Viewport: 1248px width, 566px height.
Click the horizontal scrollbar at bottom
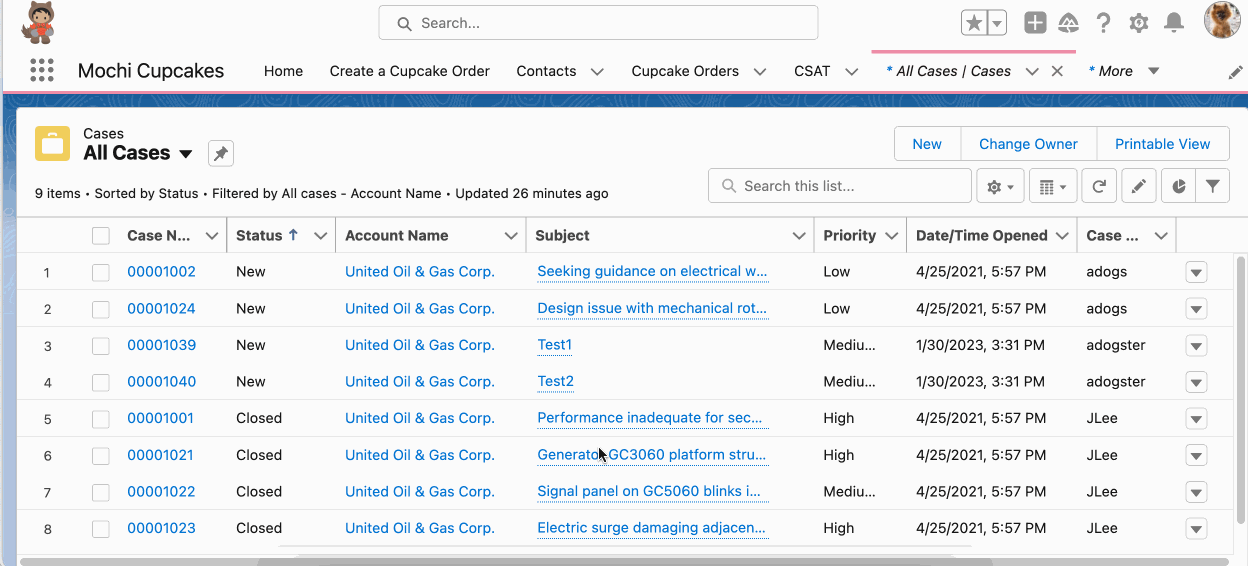(624, 561)
